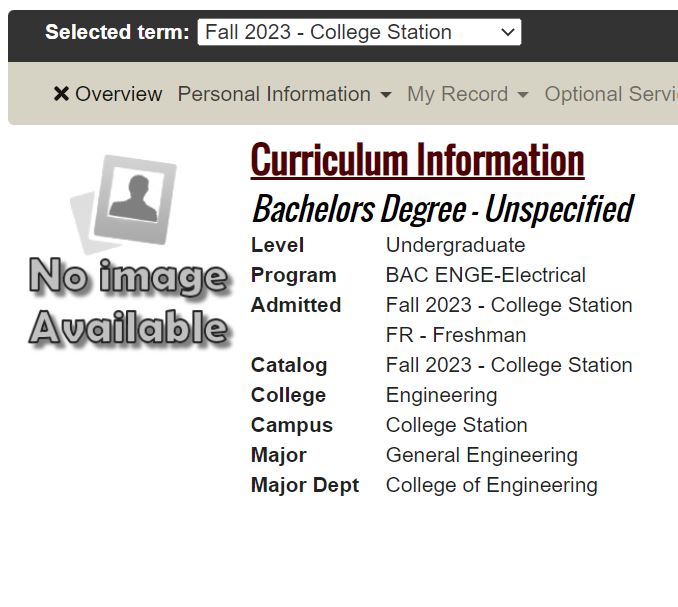Click the College of Engineering department value
This screenshot has width=678, height=607.
coord(491,485)
